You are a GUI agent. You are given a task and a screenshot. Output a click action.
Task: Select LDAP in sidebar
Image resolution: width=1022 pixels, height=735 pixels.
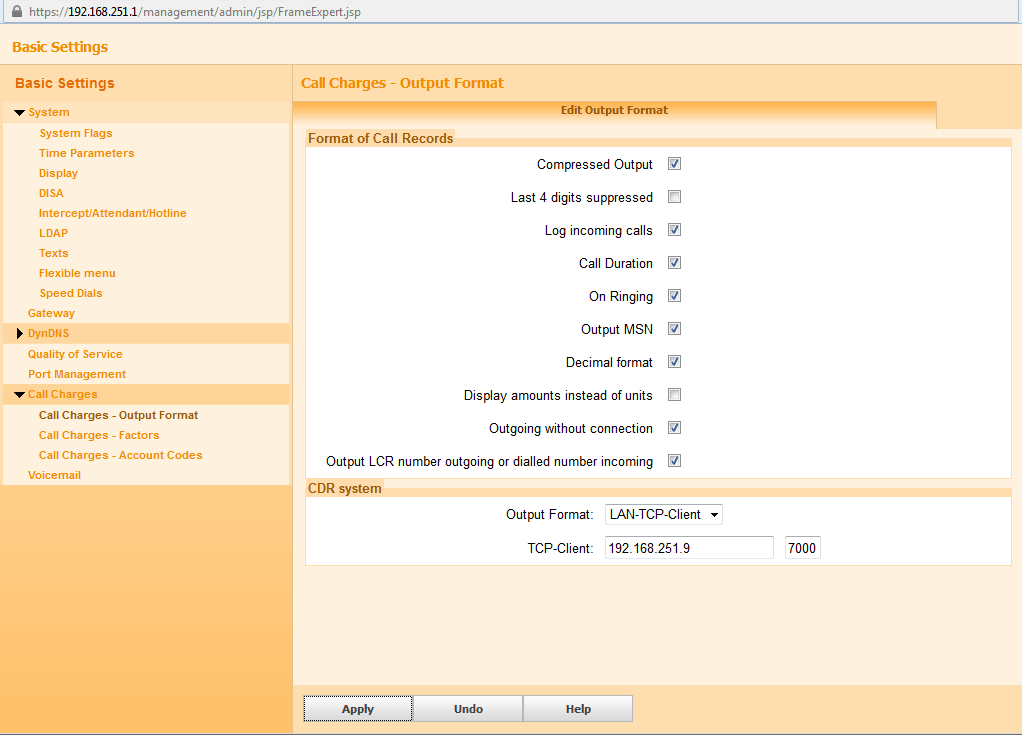tap(53, 233)
